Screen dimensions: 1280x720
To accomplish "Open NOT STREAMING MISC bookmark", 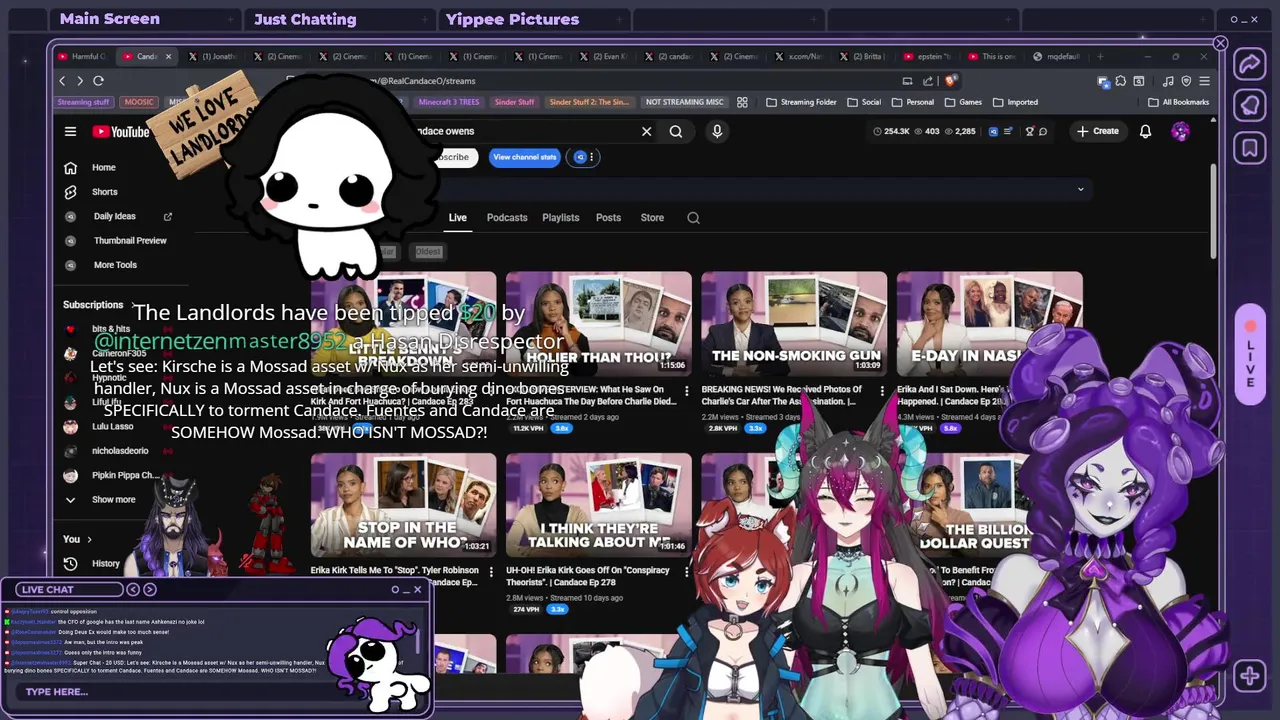I will coord(685,102).
